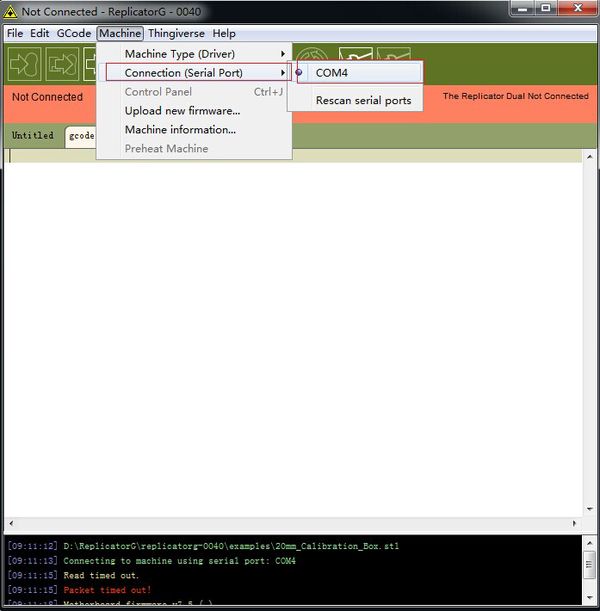
Task: Click console line with 20mm_Calibration_Box.stl path
Action: coord(231,546)
